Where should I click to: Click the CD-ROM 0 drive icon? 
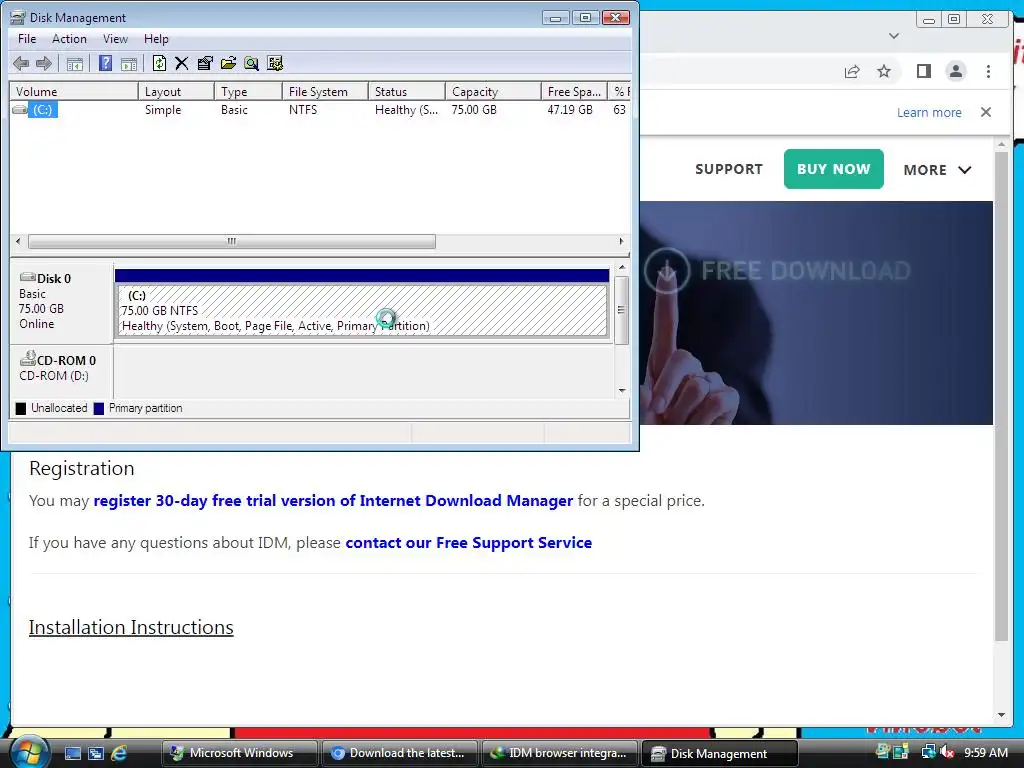coord(27,359)
